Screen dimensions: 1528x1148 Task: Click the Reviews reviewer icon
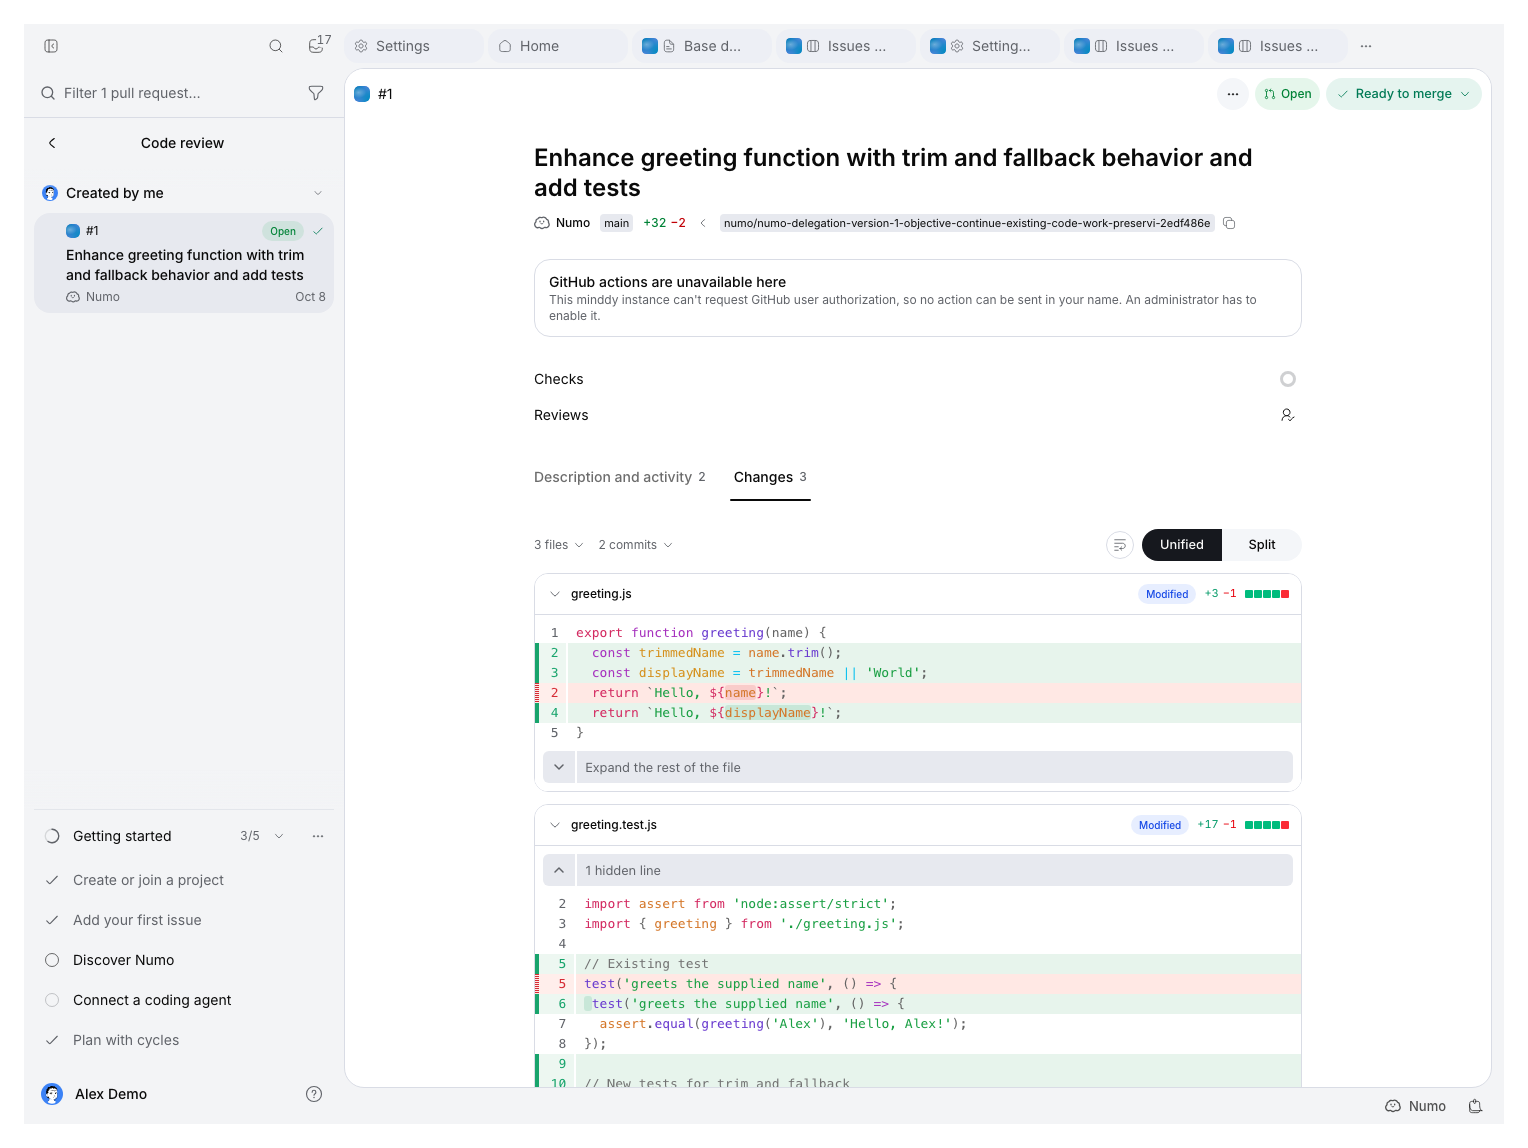(1288, 415)
